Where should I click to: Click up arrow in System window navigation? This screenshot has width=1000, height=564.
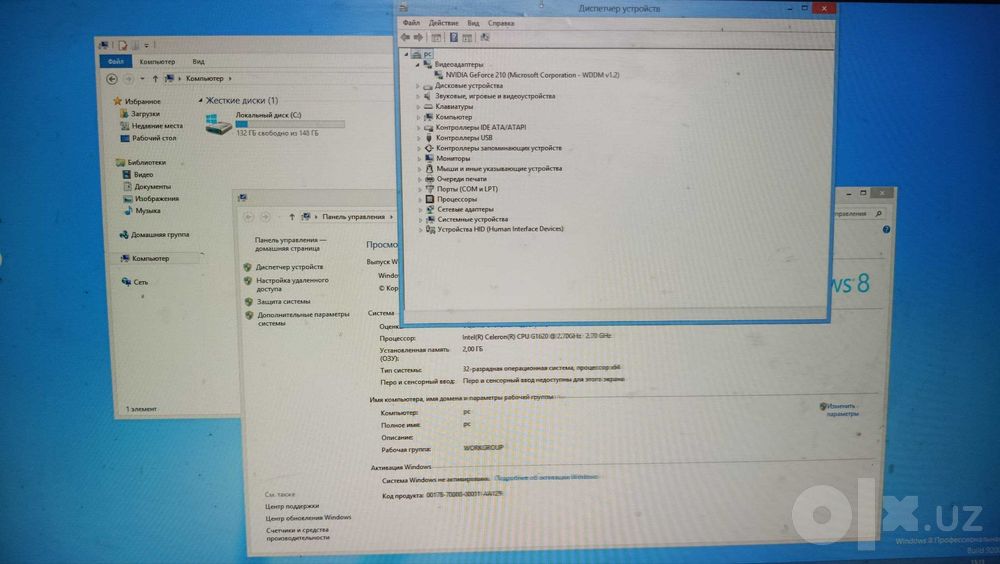coord(291,217)
